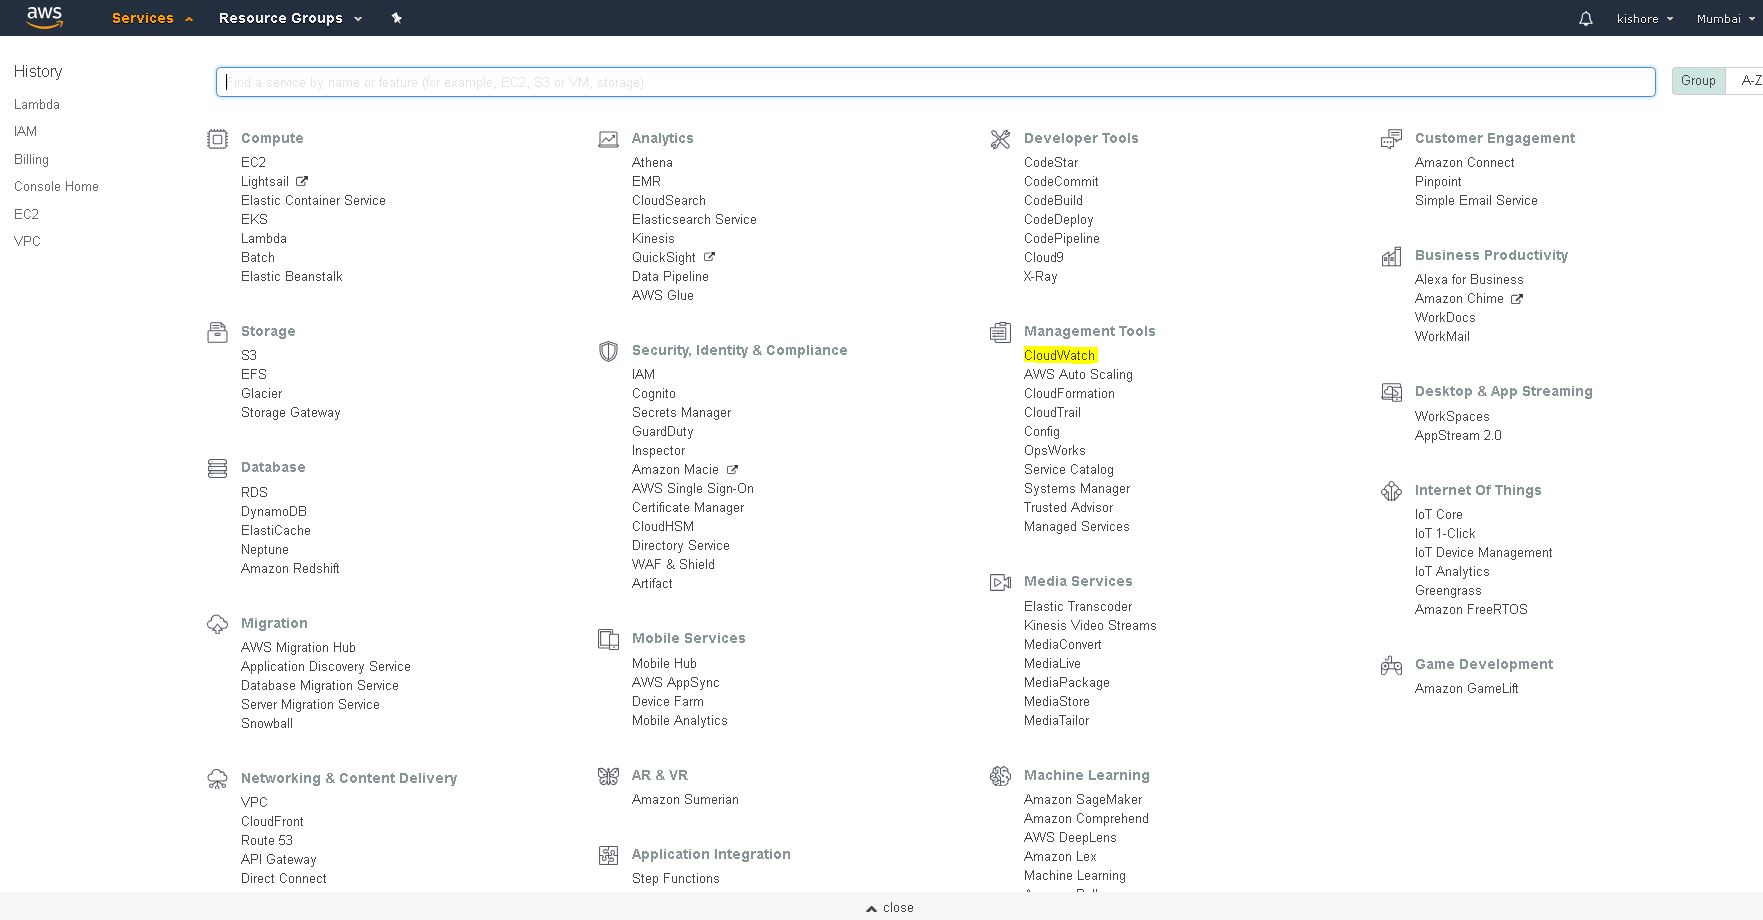The image size is (1763, 920).
Task: Open the Mumbai region selector
Action: click(x=1725, y=19)
